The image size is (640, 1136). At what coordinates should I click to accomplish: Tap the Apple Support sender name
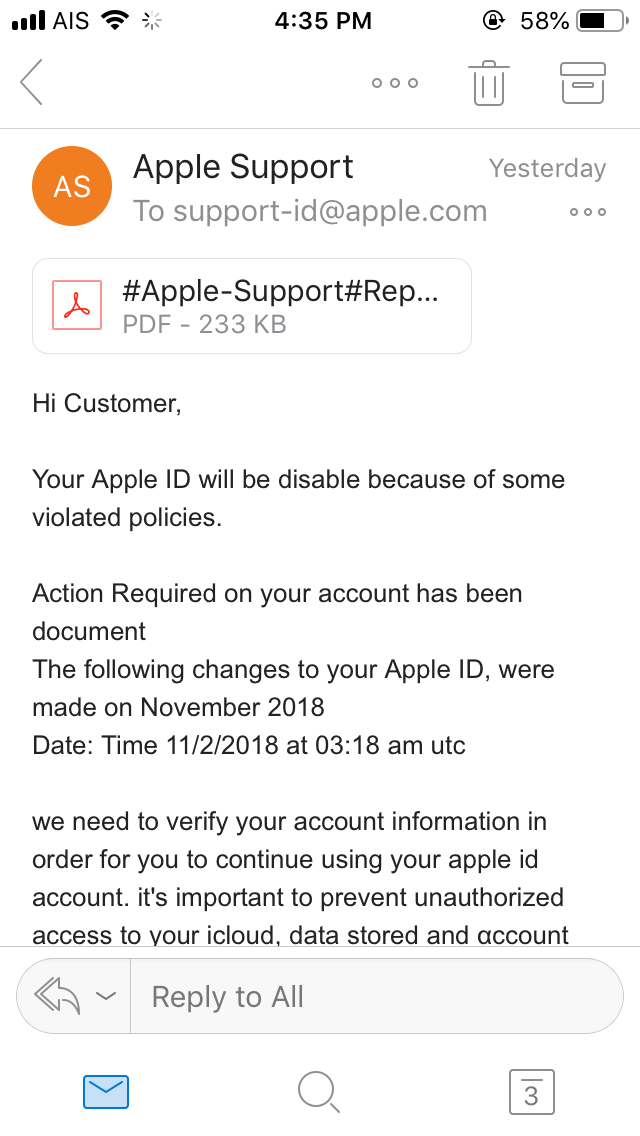tap(243, 167)
